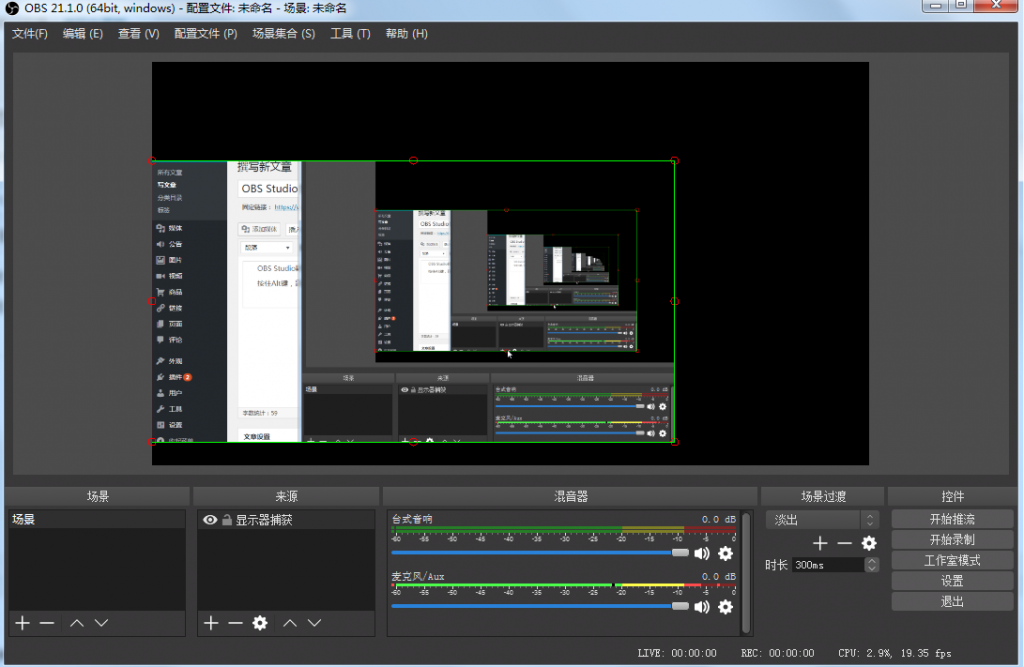Move the source up in the list
1024x667 pixels.
[290, 623]
